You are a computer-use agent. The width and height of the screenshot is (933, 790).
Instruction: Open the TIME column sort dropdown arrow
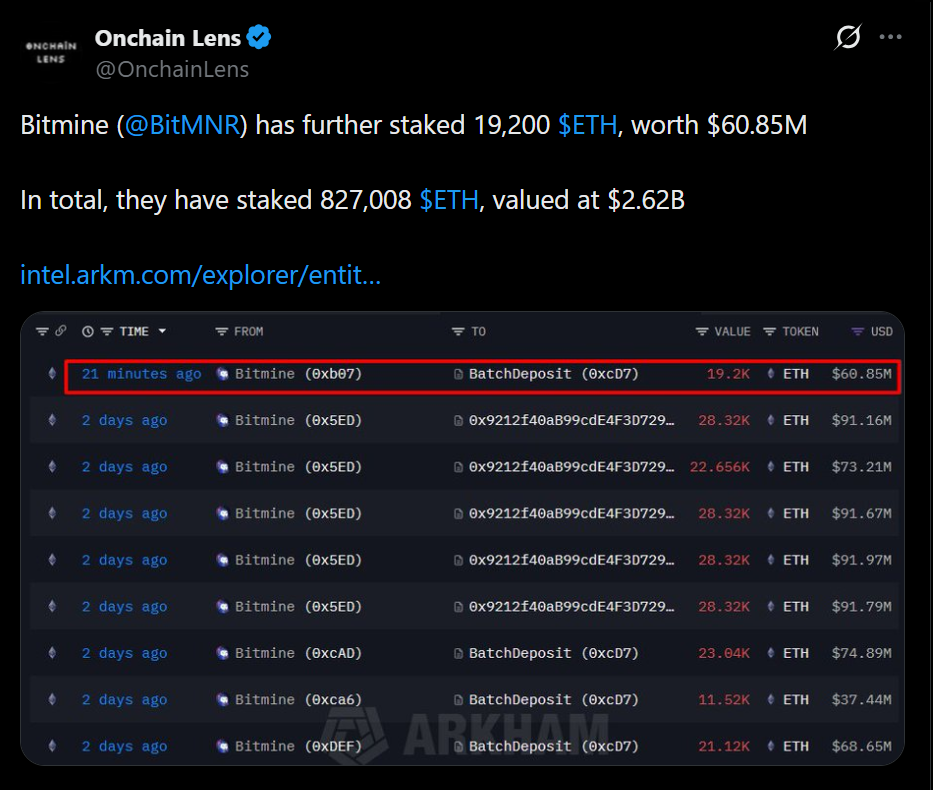pyautogui.click(x=161, y=331)
